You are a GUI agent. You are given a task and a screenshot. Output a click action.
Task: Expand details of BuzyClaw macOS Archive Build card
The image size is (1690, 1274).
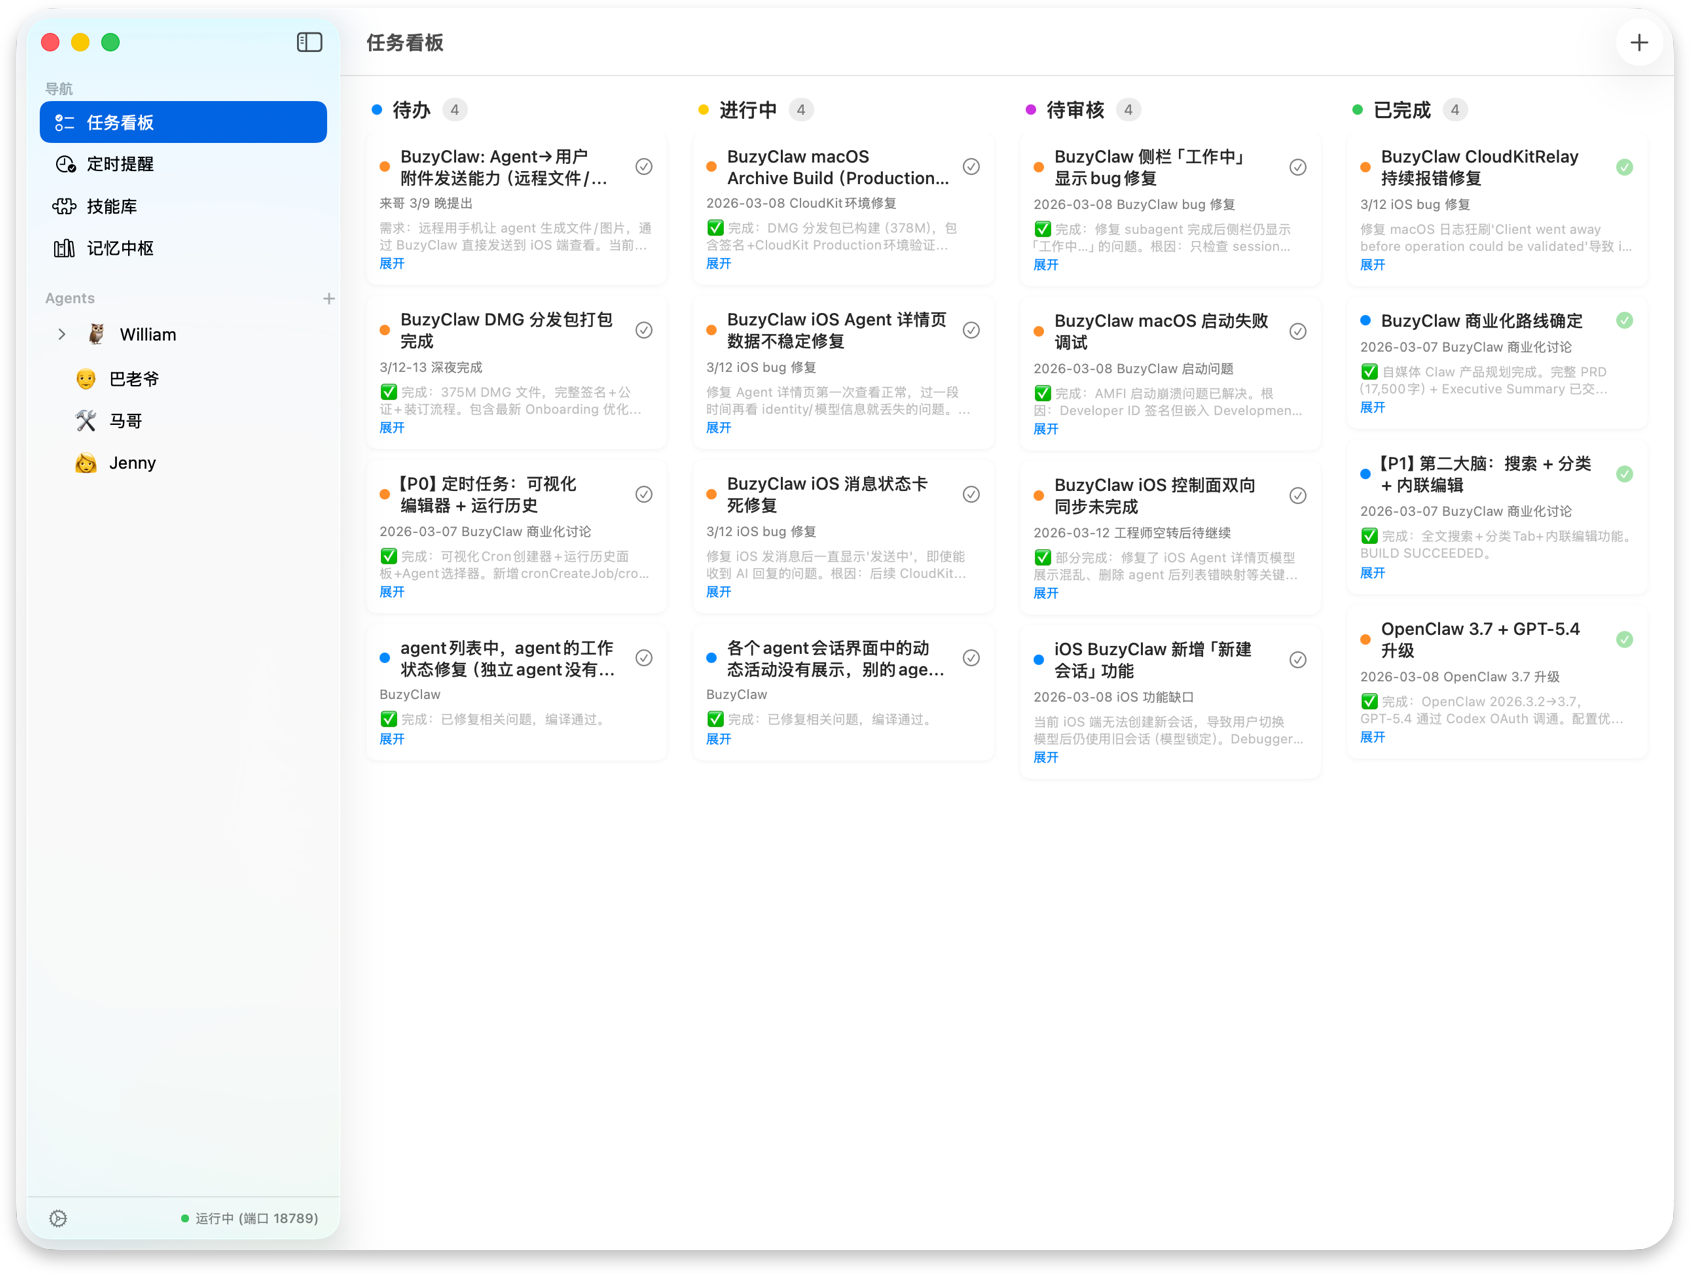point(718,264)
